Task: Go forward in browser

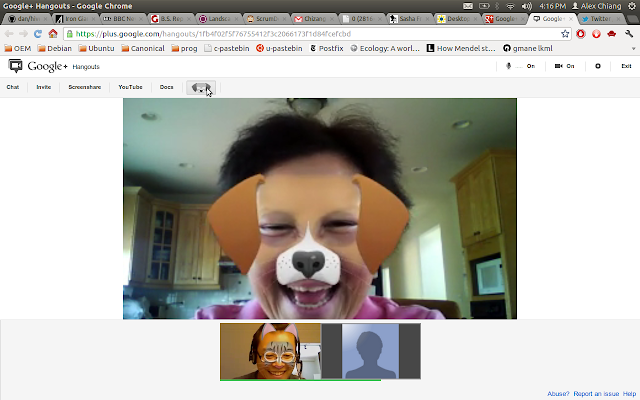Action: point(23,34)
